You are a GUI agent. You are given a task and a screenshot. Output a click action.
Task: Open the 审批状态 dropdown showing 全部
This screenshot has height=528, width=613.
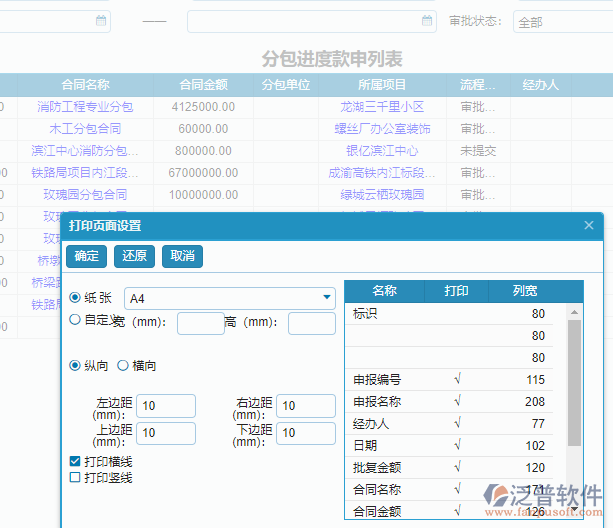563,22
